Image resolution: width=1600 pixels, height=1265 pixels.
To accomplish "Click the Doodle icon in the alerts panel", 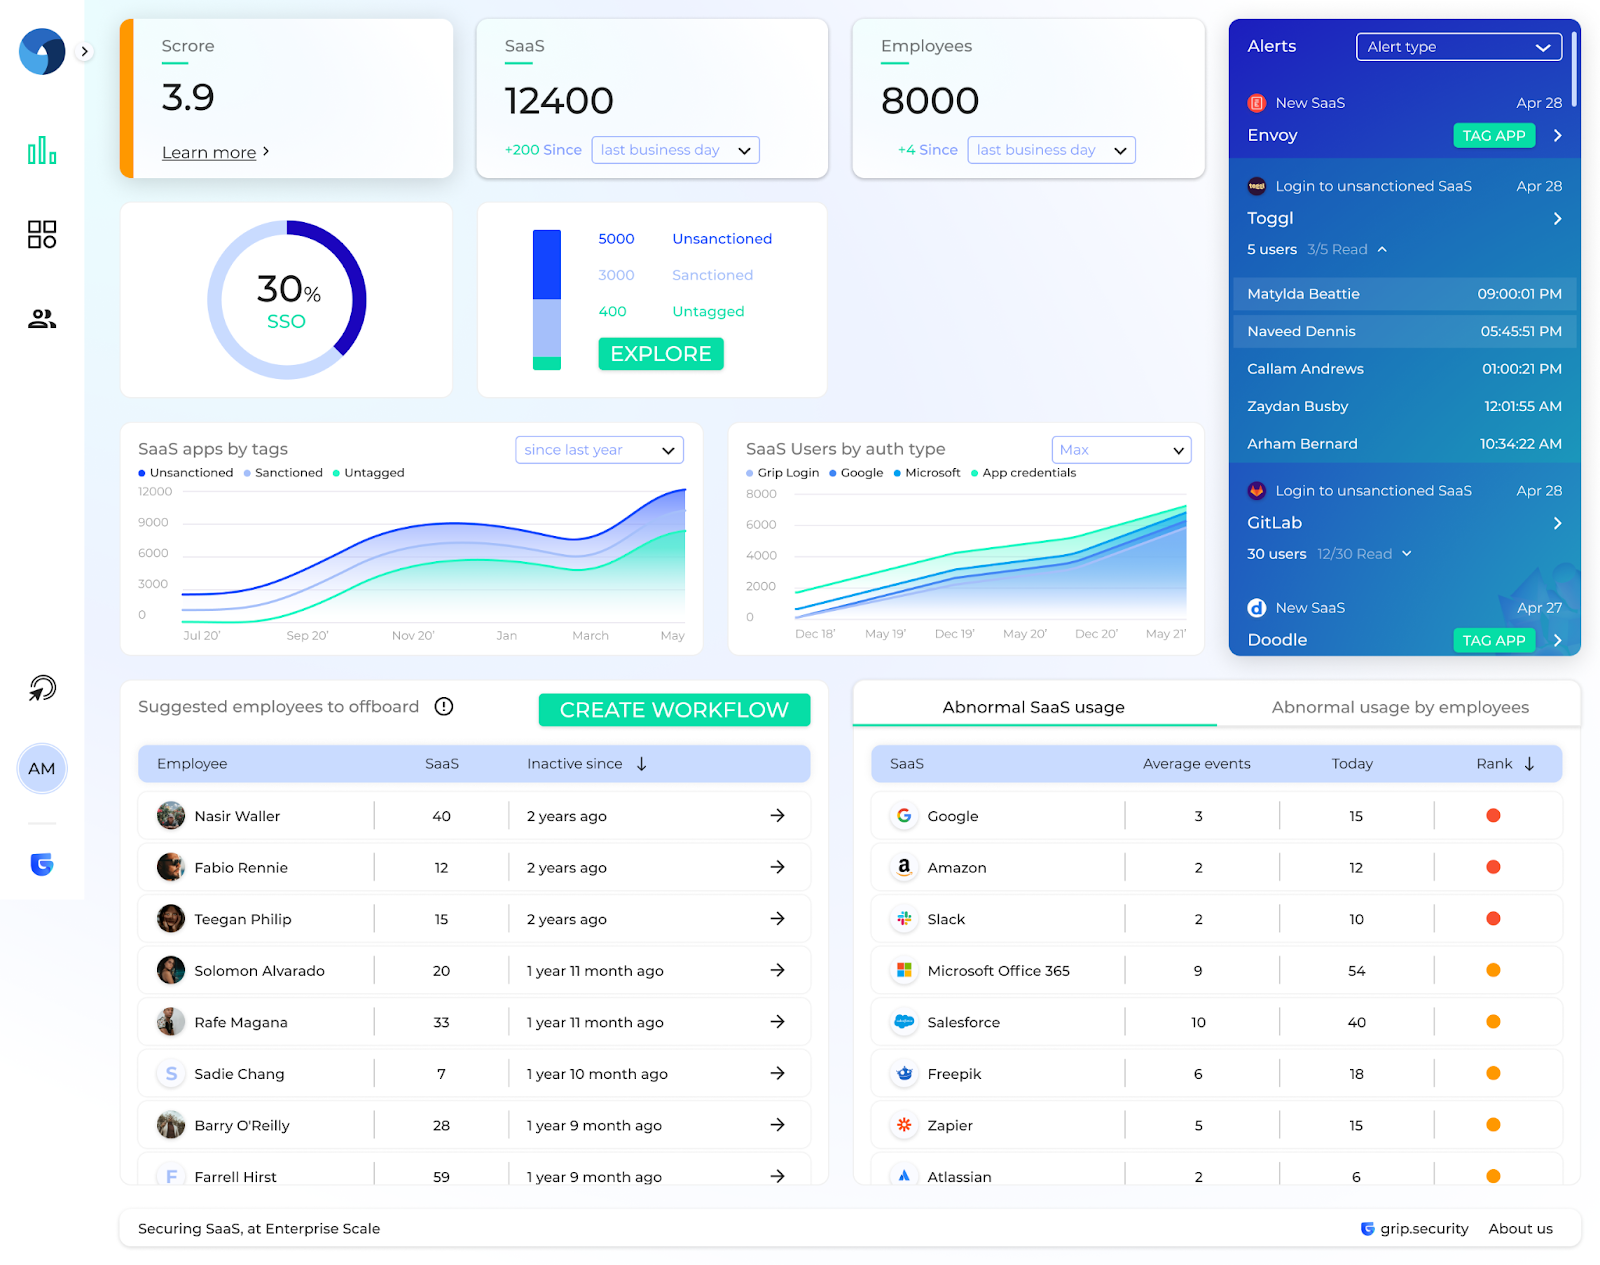I will (1257, 607).
